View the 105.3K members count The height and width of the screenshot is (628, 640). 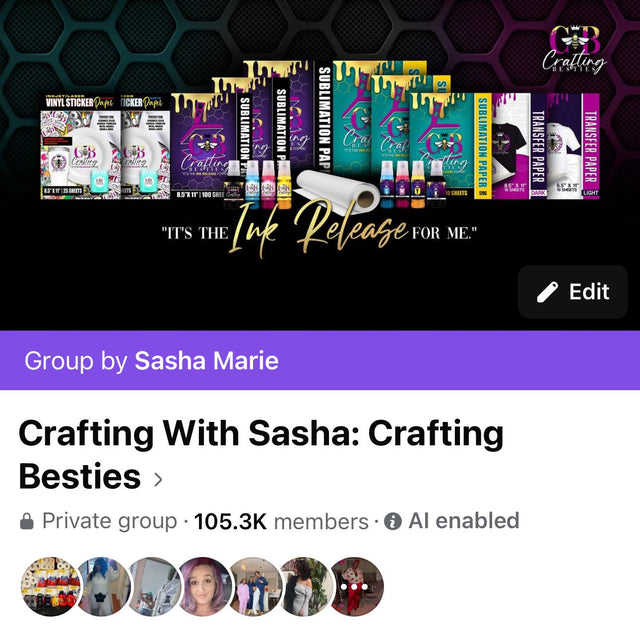pos(281,521)
